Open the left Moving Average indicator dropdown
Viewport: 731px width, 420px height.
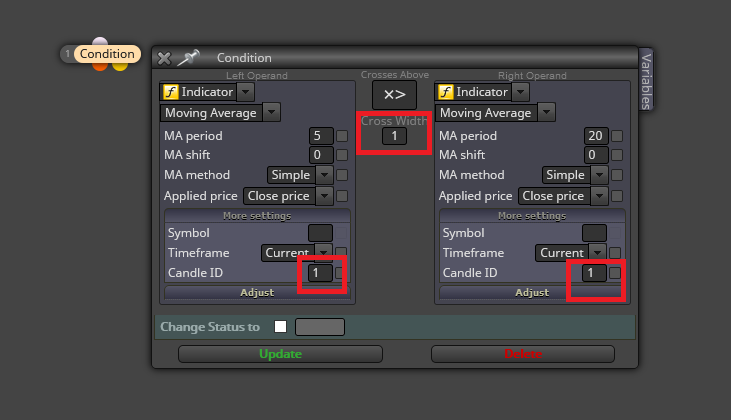(x=271, y=112)
